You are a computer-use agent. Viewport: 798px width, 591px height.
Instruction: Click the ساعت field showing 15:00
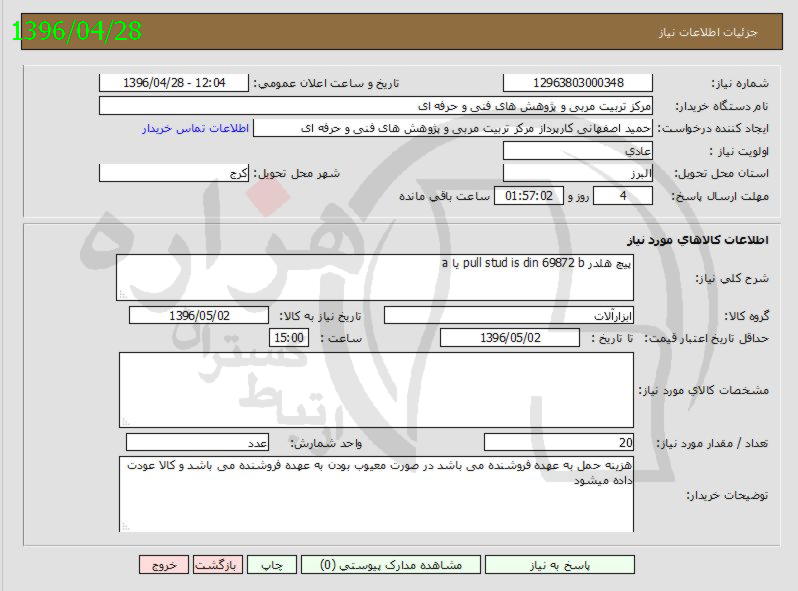(x=289, y=339)
